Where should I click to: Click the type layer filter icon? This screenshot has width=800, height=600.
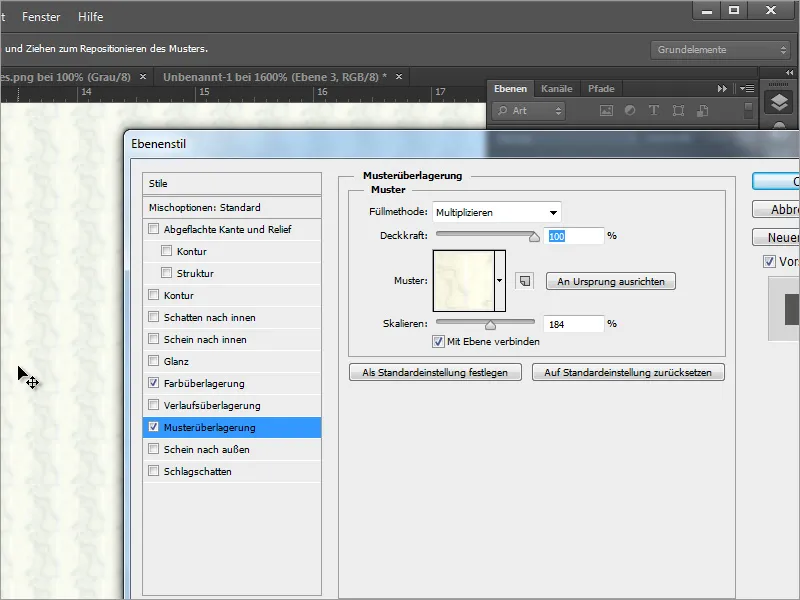point(654,111)
